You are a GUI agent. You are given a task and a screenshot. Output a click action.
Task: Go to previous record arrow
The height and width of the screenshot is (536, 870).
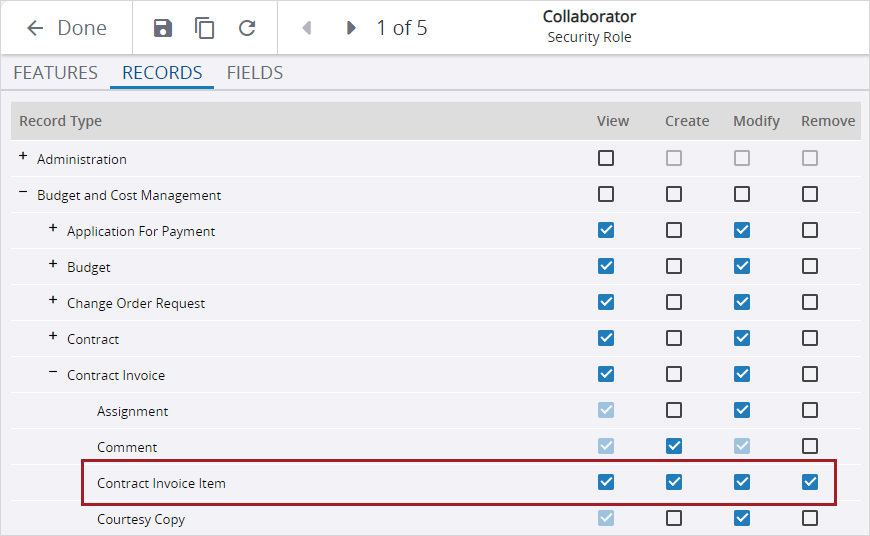307,28
